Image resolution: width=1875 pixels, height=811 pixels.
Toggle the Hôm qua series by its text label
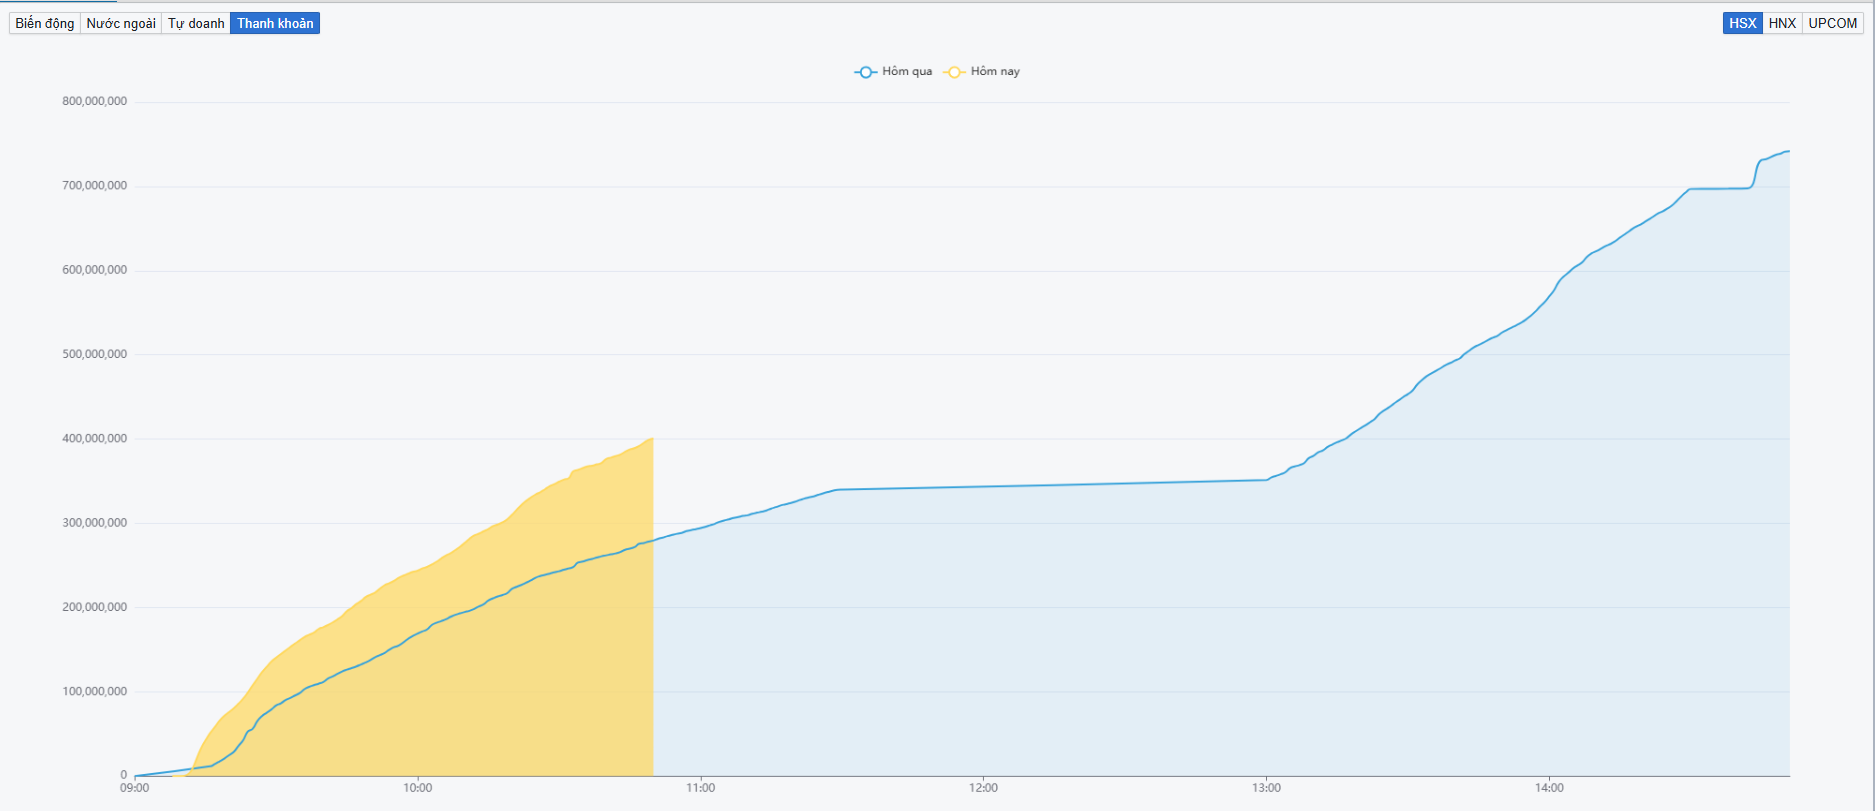[907, 72]
